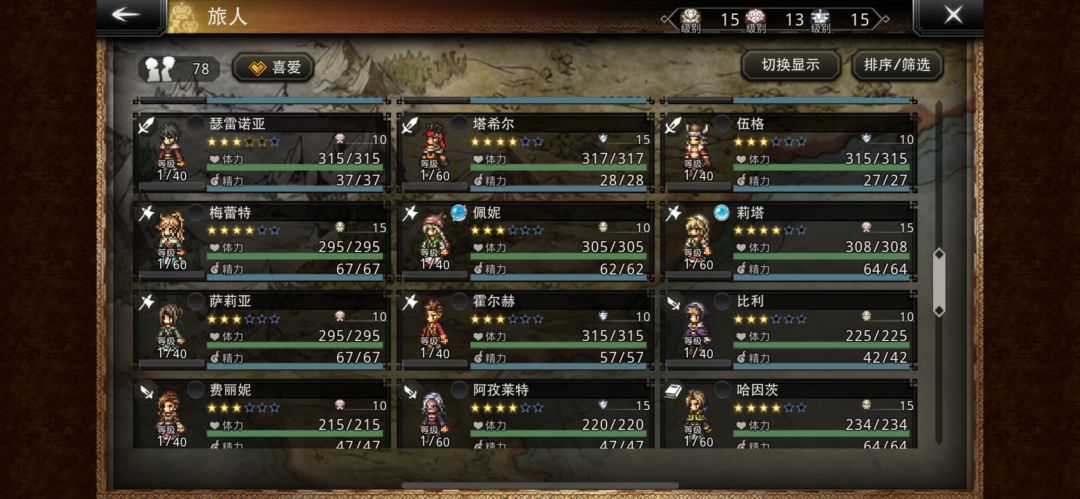This screenshot has width=1080, height=499.
Task: Tap the blue orb badge on 佩妮
Action: click(x=459, y=212)
